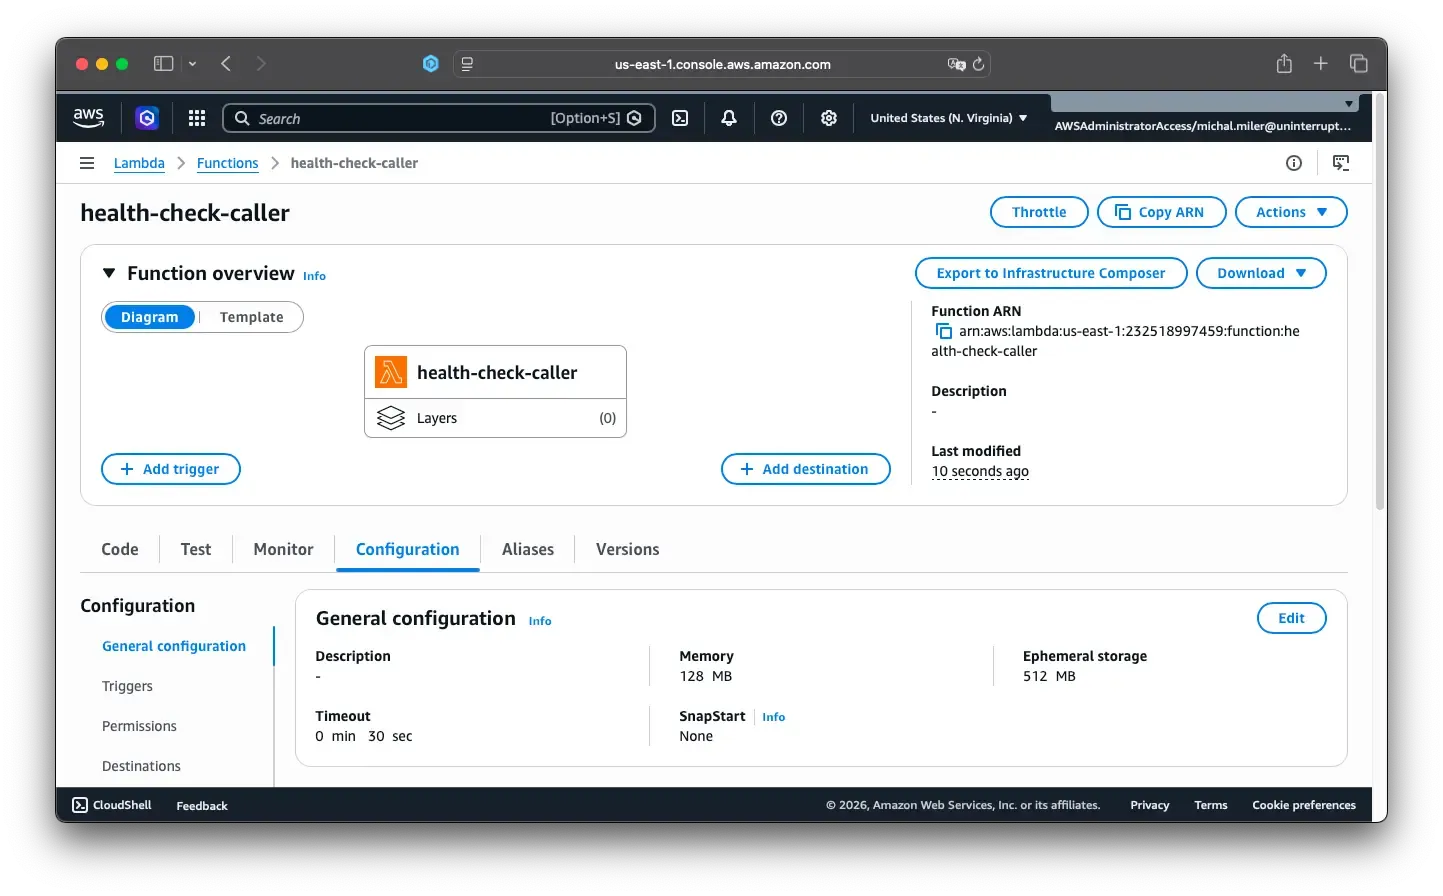Copy the Function ARN with the copy icon
The image size is (1443, 896).
click(943, 331)
